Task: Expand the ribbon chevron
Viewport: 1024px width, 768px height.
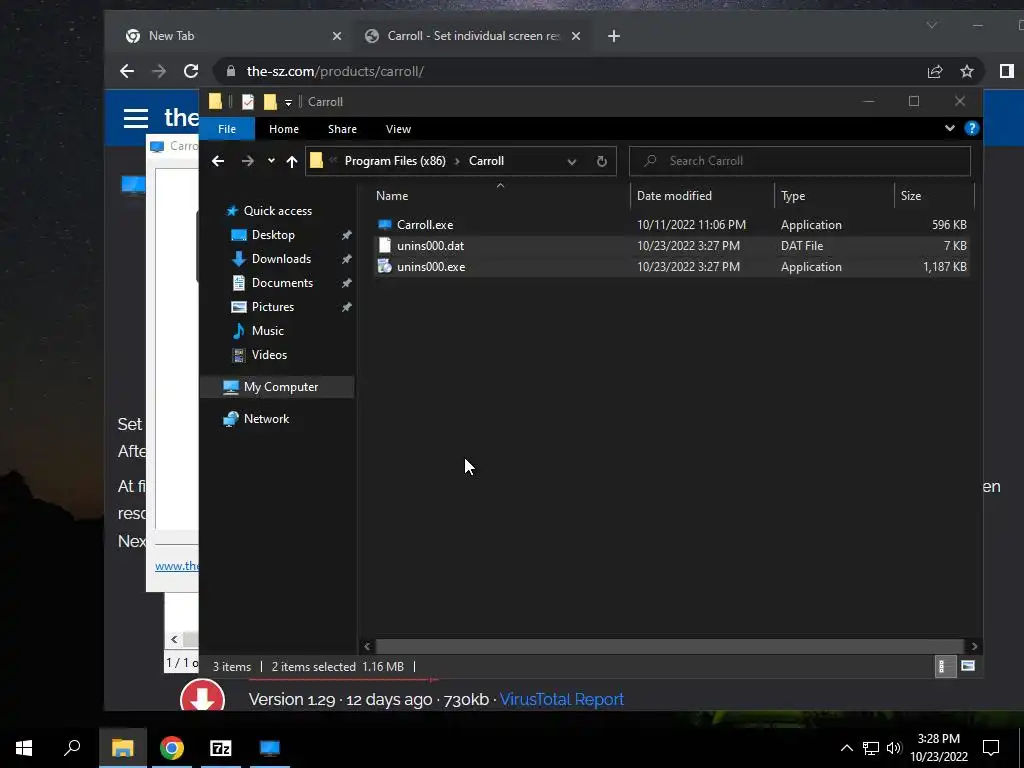Action: (950, 128)
